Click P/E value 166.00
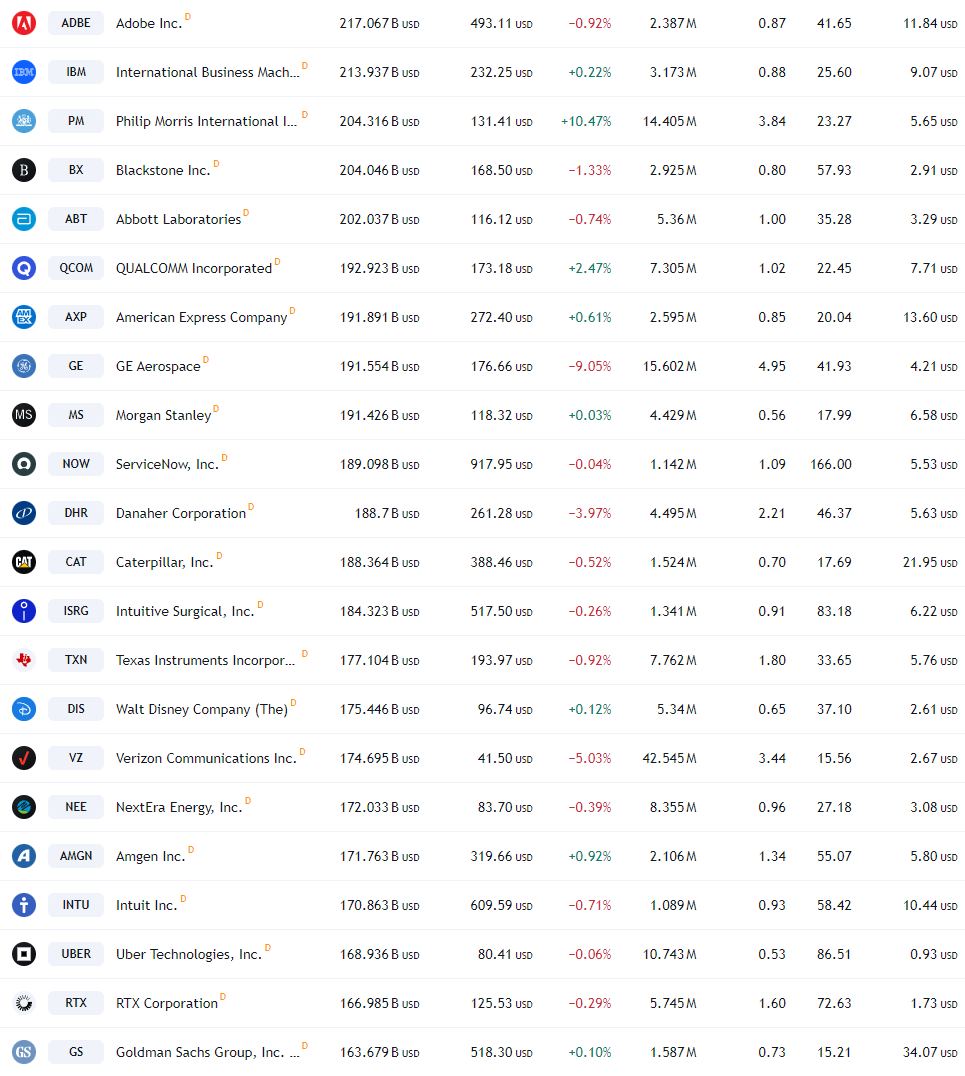 click(831, 465)
